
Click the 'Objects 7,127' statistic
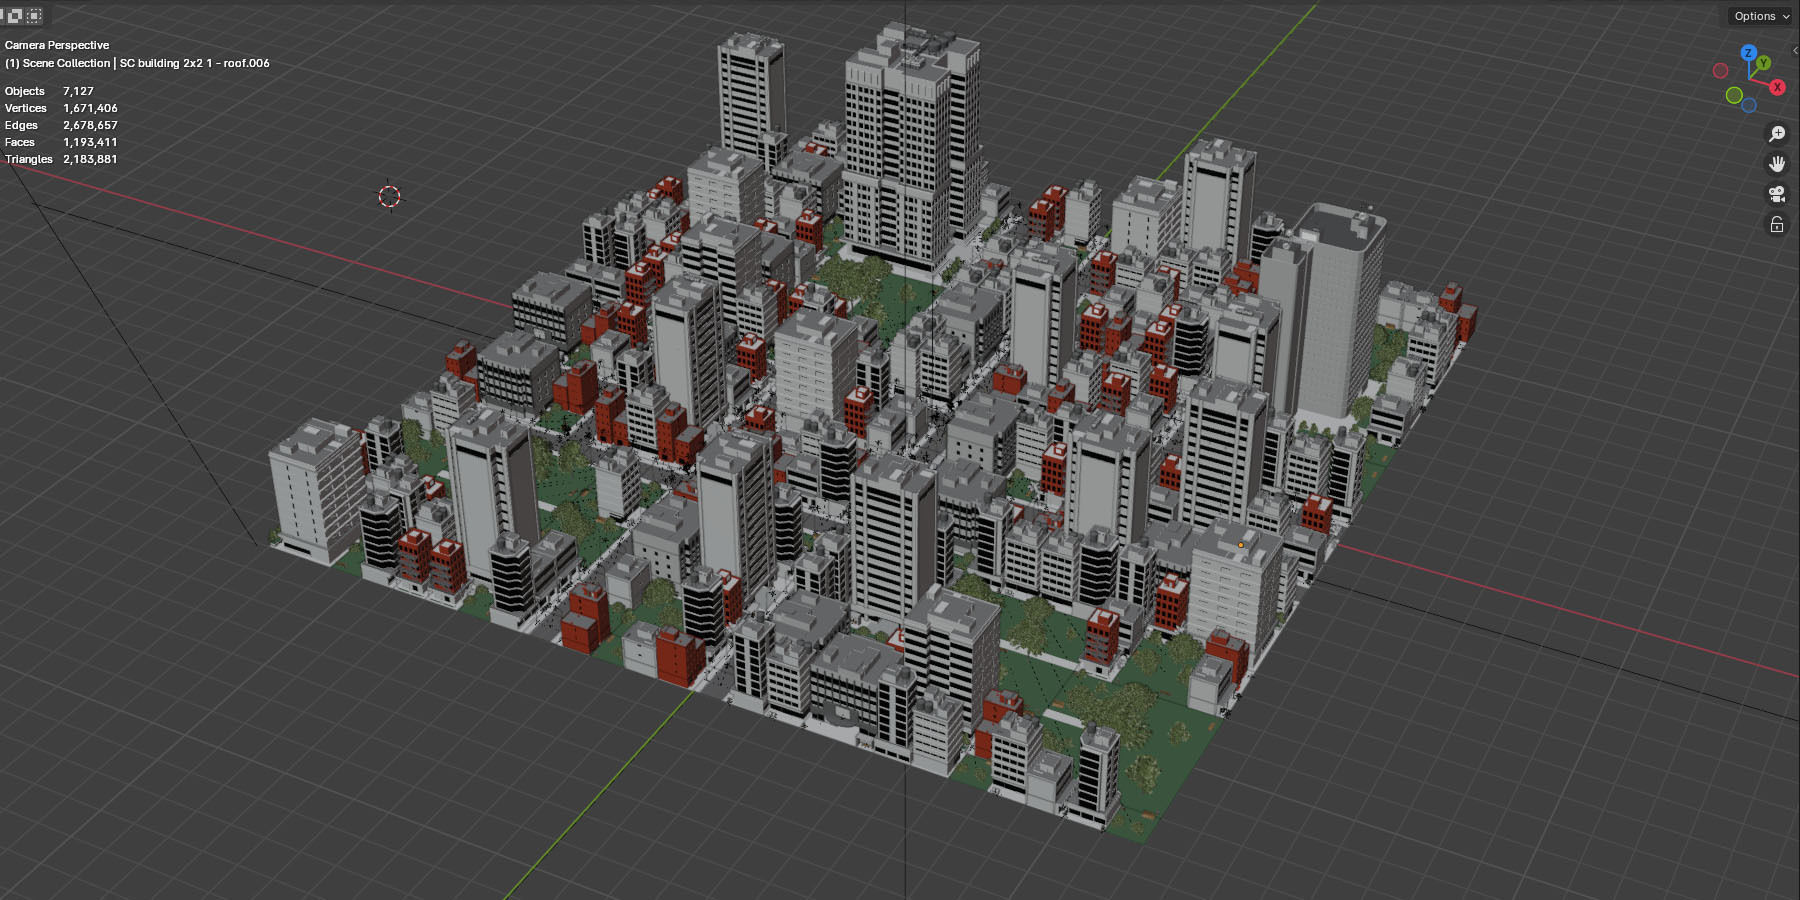[x=49, y=91]
